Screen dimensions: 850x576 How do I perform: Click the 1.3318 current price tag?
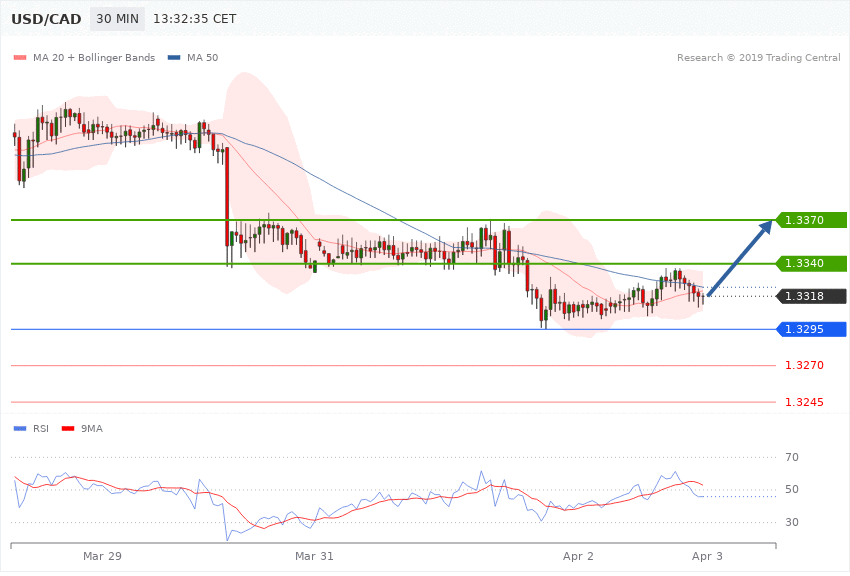(x=812, y=296)
